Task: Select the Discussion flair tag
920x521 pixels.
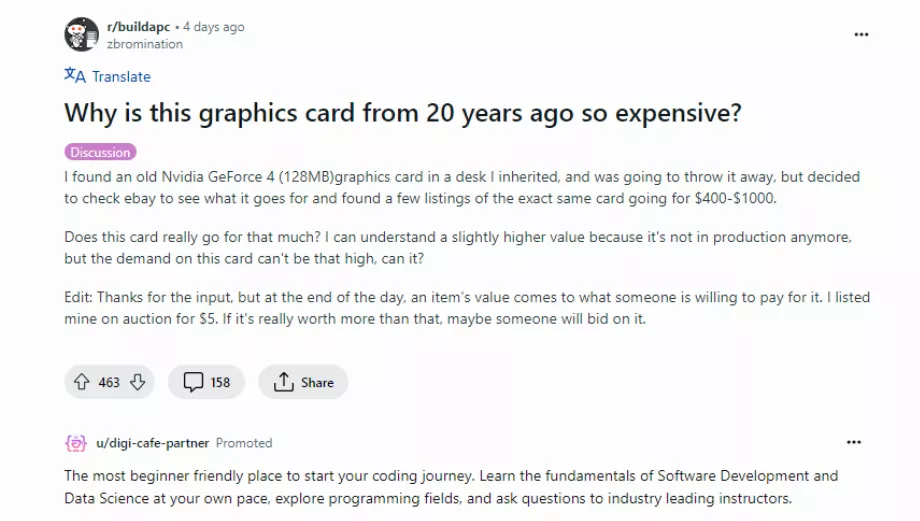Action: pos(100,152)
